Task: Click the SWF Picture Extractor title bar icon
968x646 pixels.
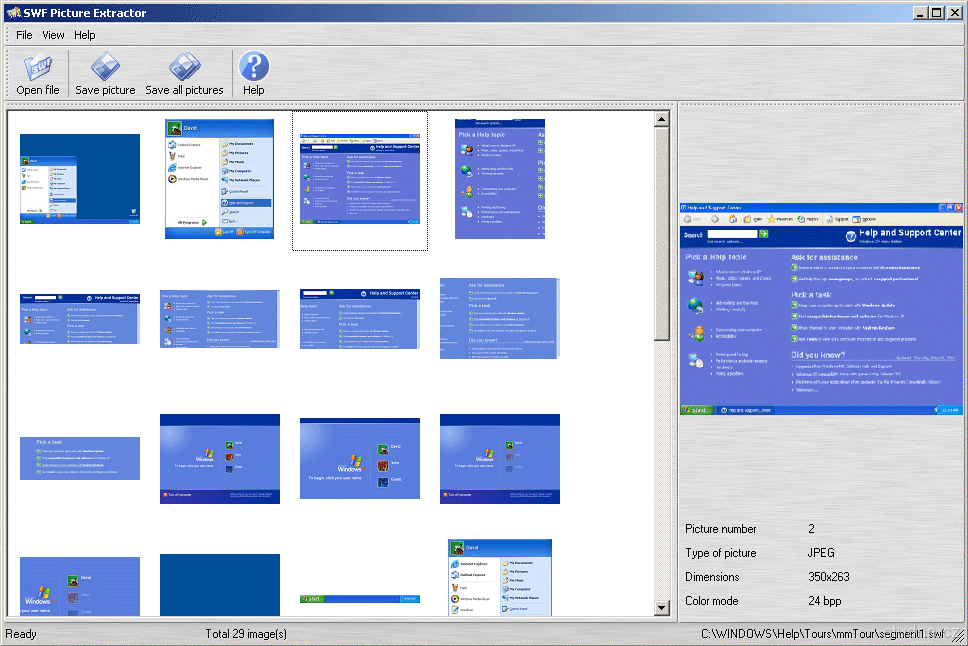Action: tap(13, 13)
